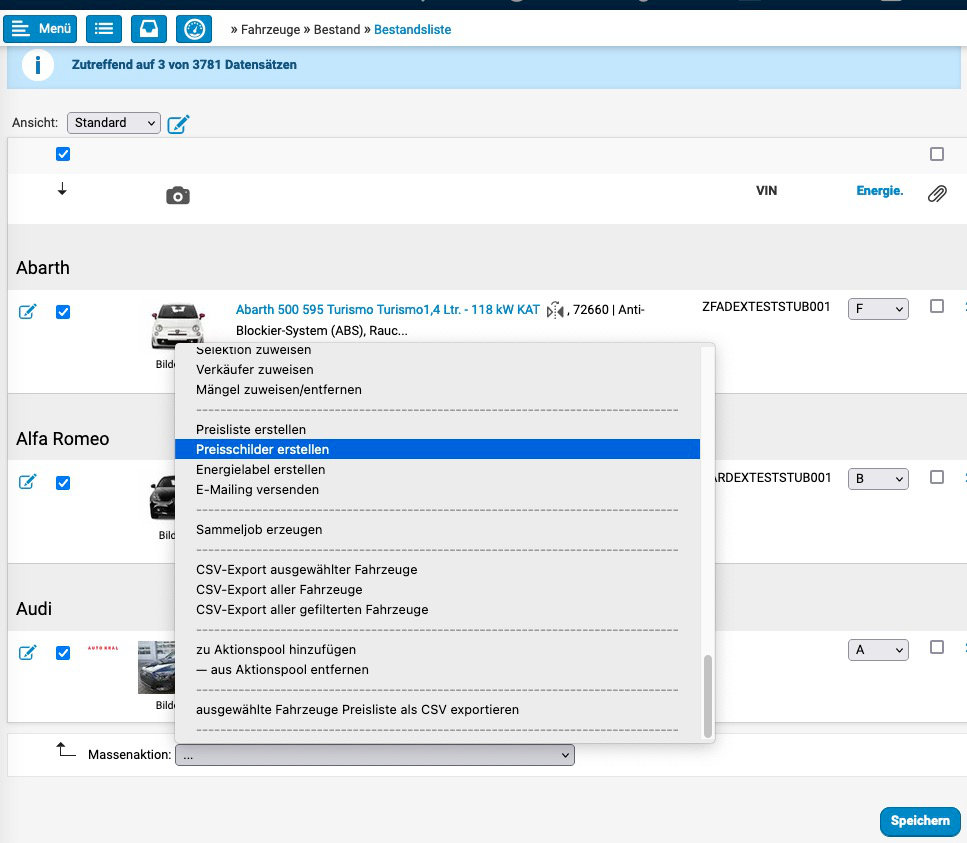Viewport: 967px width, 843px height.
Task: Choose 'CSV-Export aller Fahrzeuge' option
Action: click(279, 590)
